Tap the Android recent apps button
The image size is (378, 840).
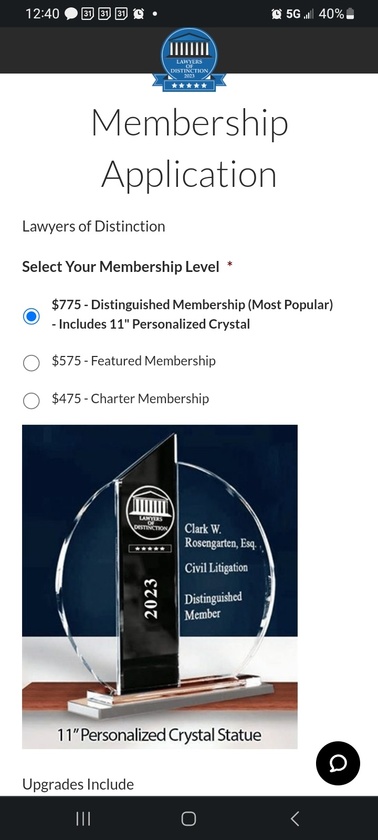pos(83,818)
